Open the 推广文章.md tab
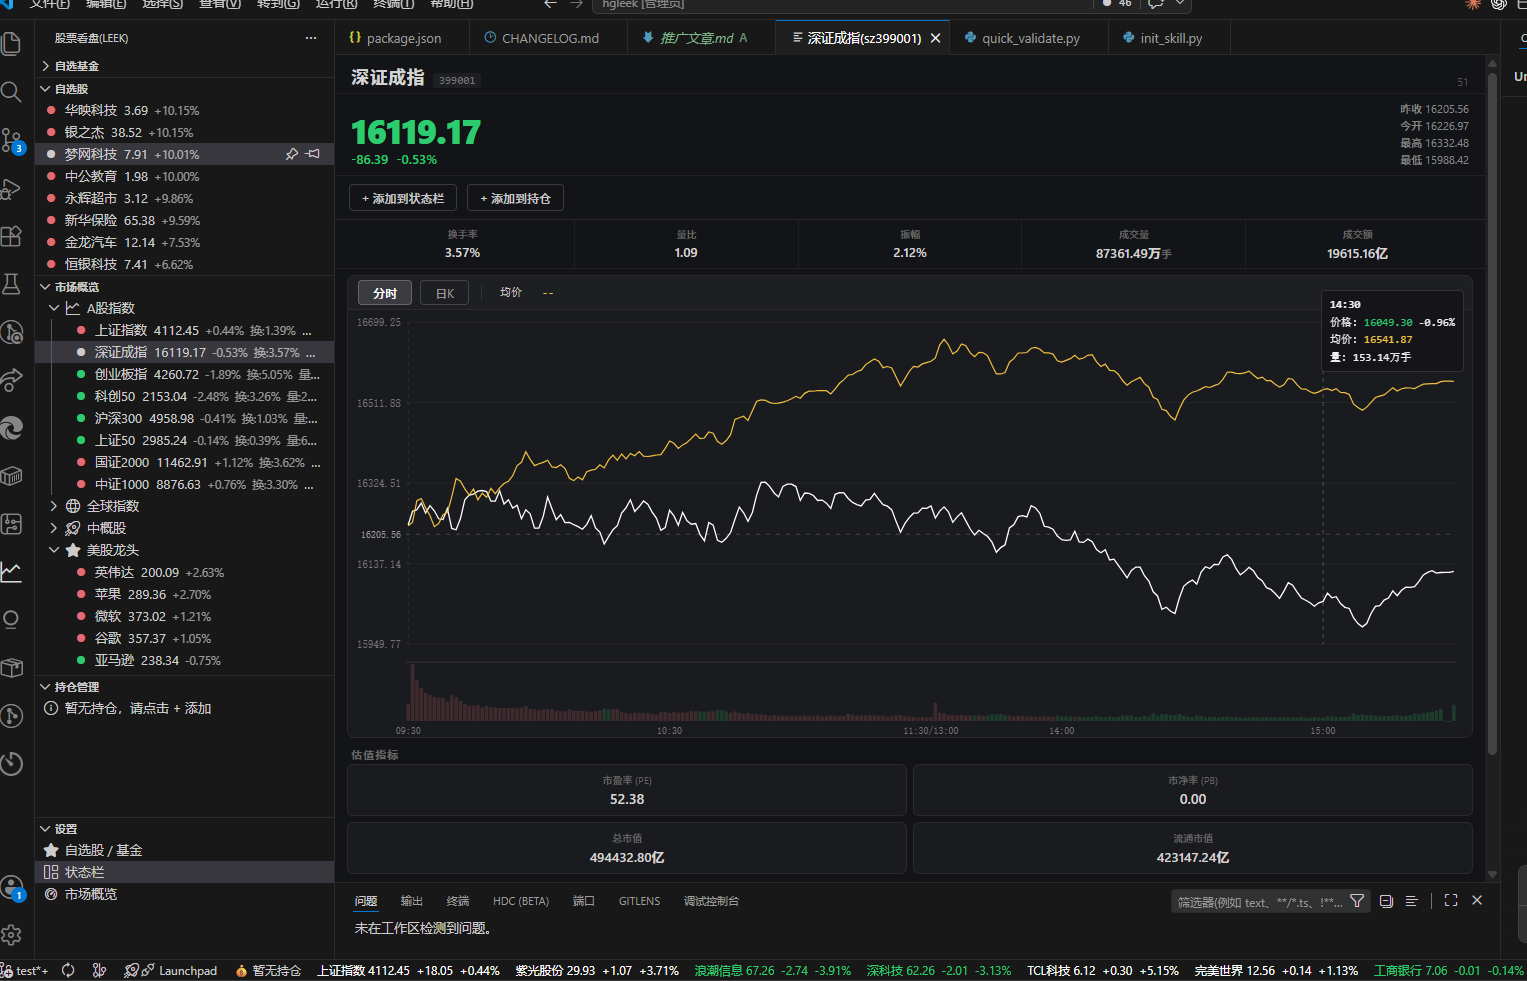Screen dimensions: 1527x981 [x=701, y=38]
